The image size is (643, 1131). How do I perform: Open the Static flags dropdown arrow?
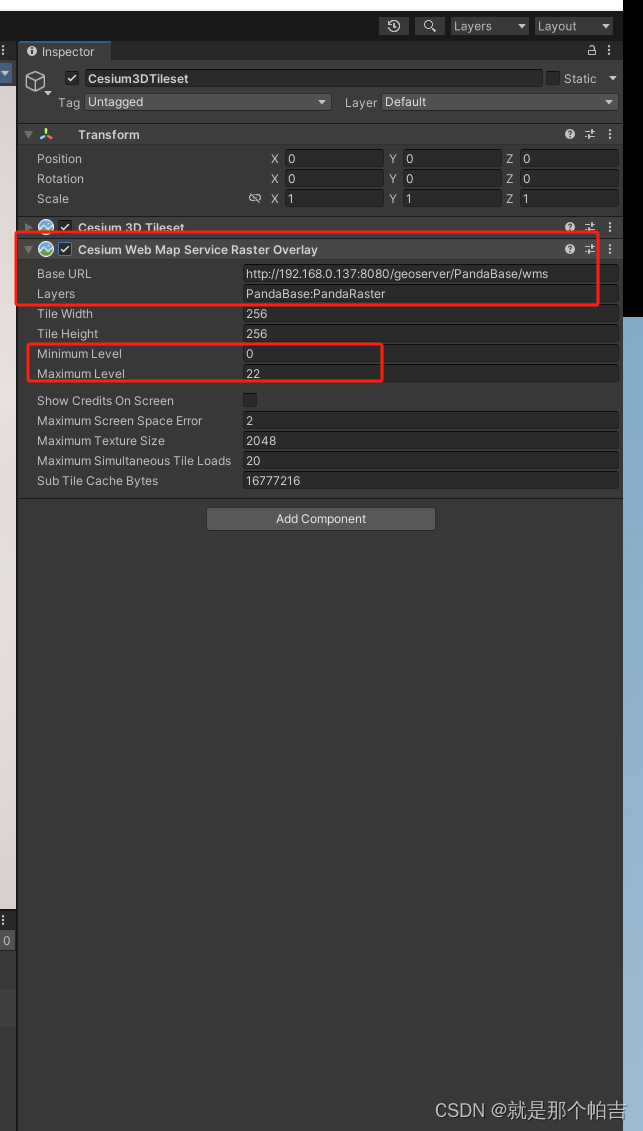tap(613, 78)
